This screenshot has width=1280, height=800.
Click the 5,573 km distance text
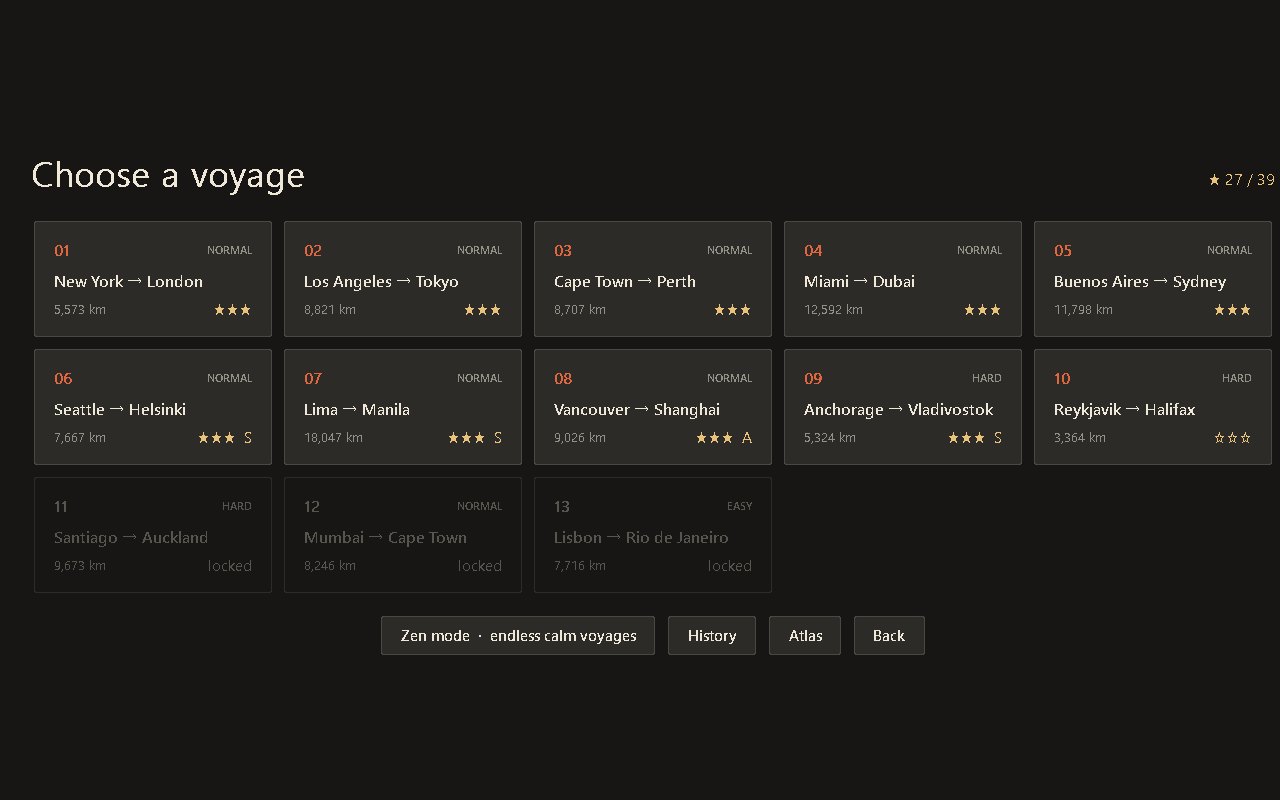[80, 310]
